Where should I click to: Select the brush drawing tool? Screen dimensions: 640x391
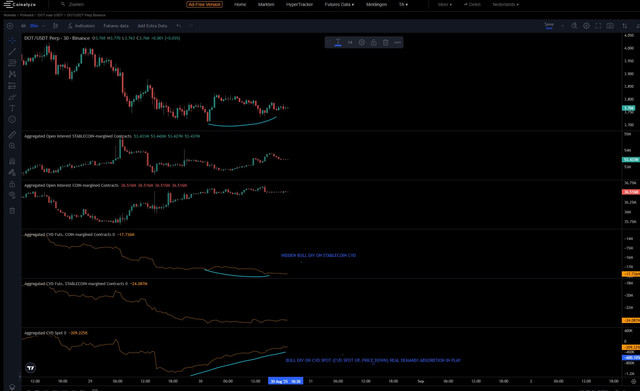12,97
